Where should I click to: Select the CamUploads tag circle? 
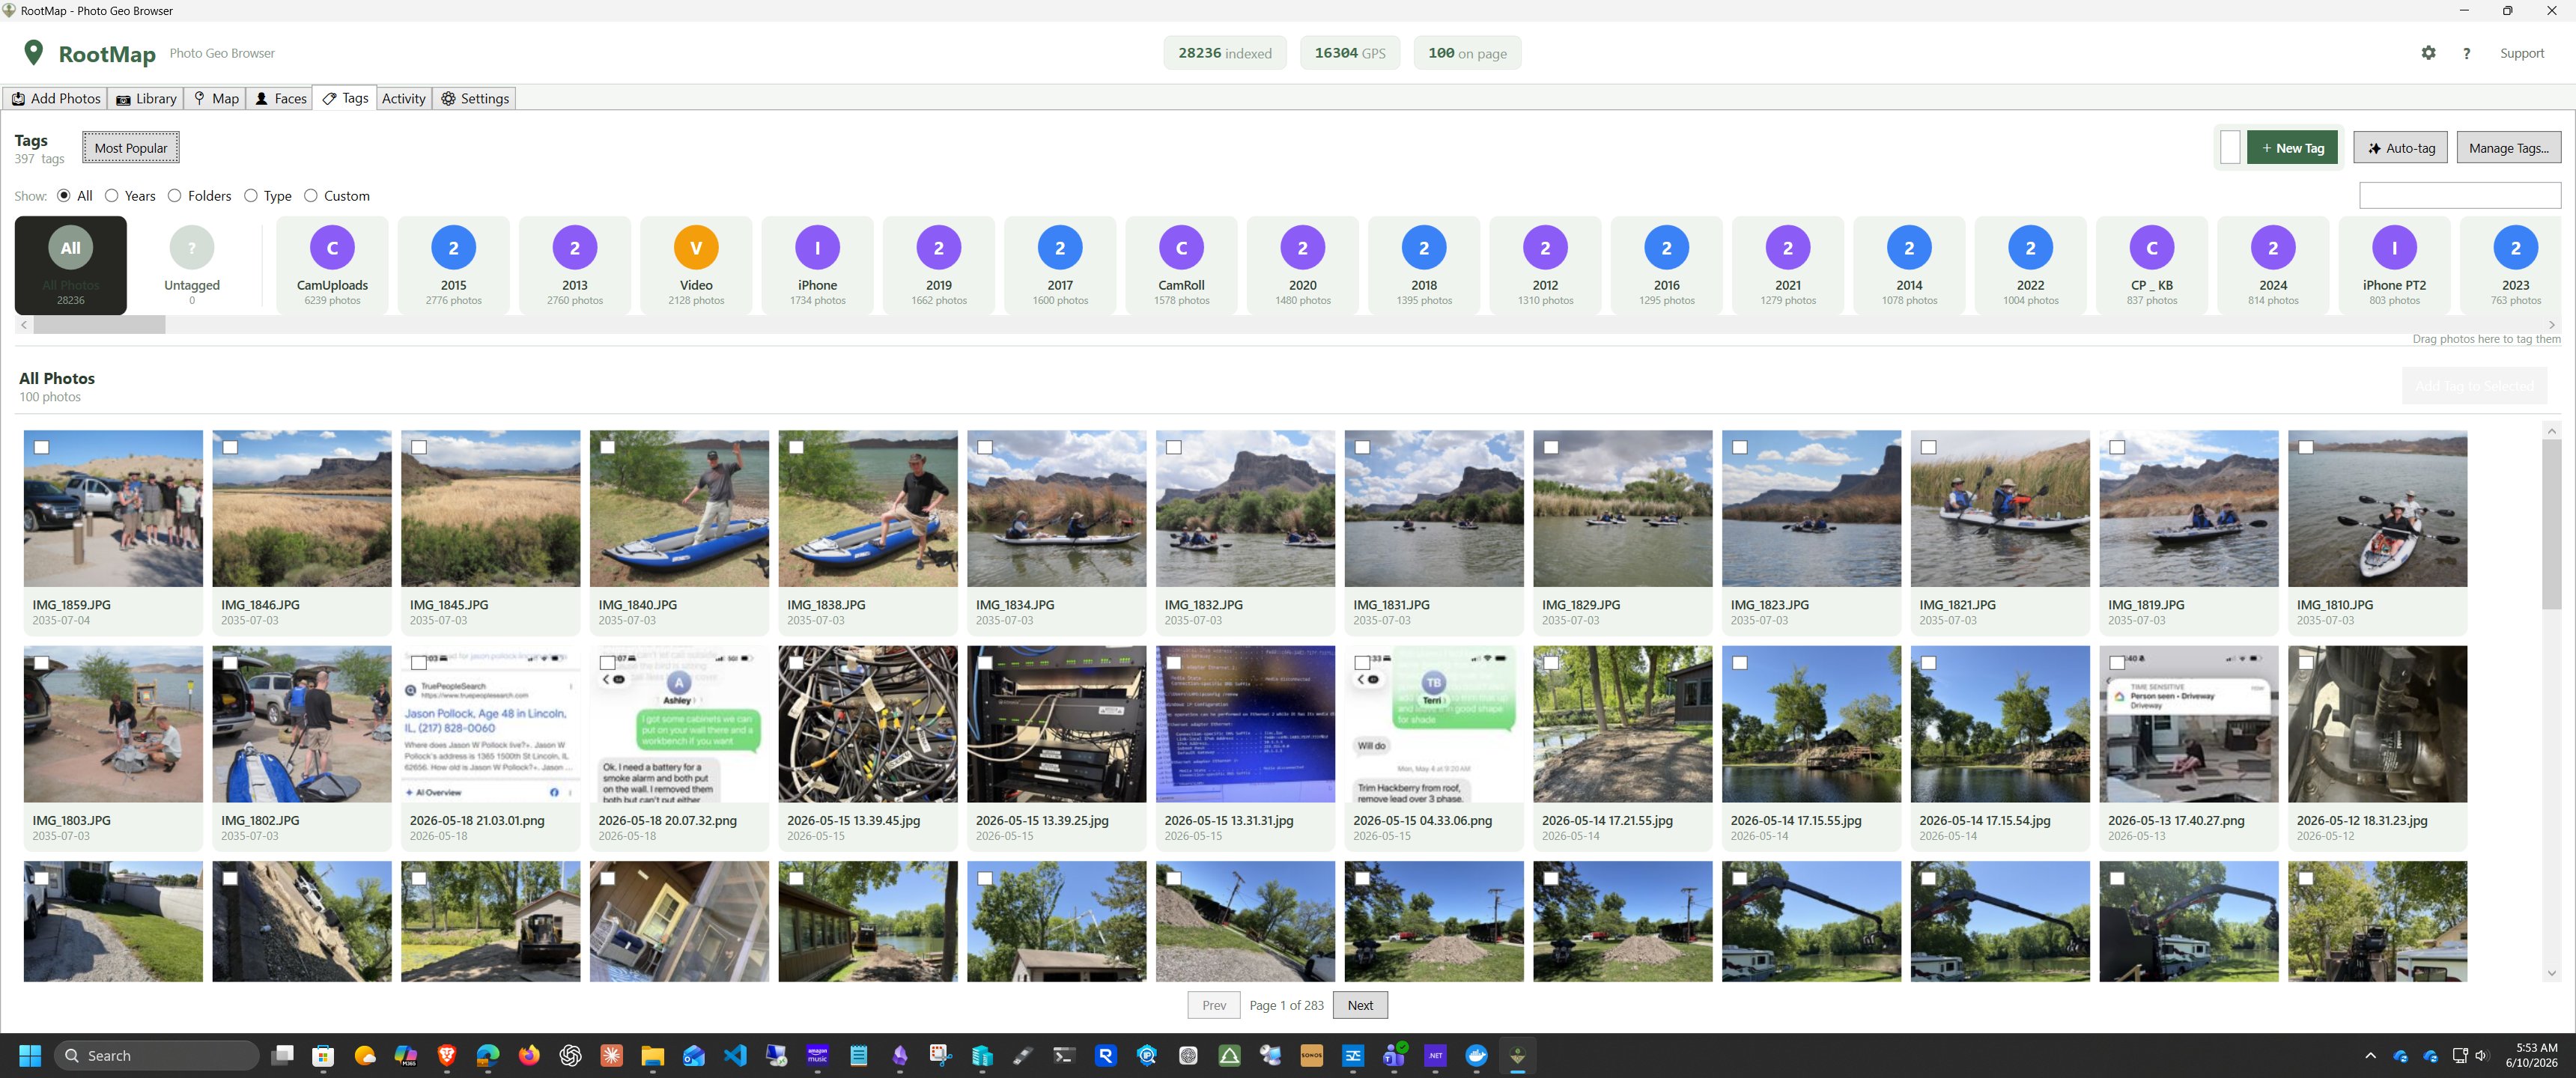click(332, 247)
